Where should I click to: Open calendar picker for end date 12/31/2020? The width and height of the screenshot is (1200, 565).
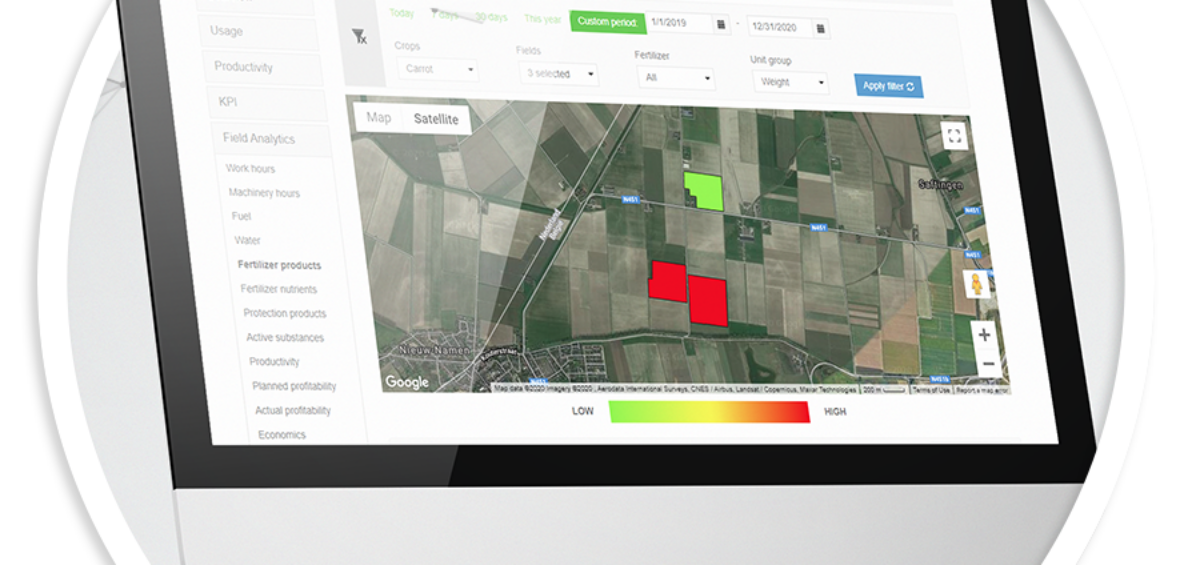tap(821, 29)
